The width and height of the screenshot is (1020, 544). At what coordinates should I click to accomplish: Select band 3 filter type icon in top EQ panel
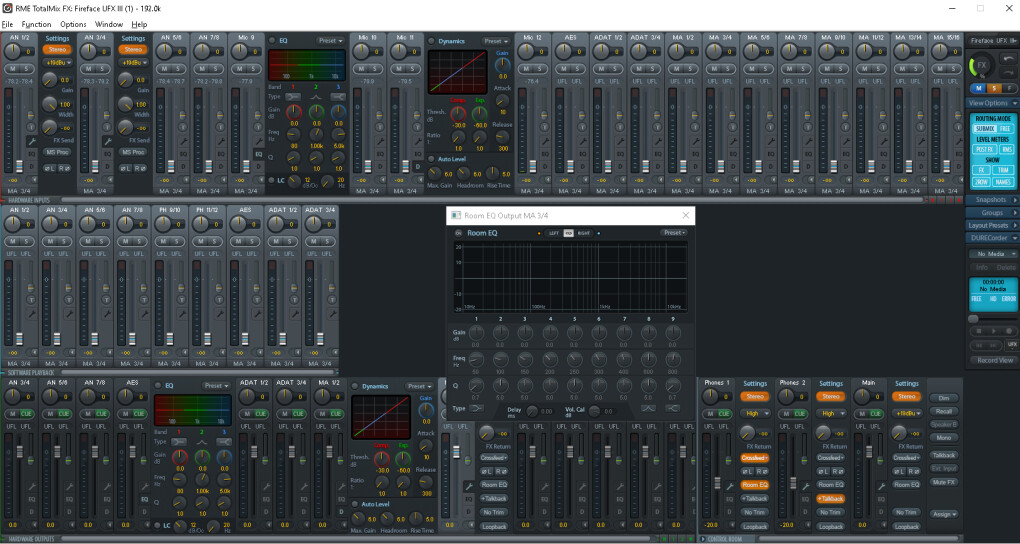click(338, 96)
